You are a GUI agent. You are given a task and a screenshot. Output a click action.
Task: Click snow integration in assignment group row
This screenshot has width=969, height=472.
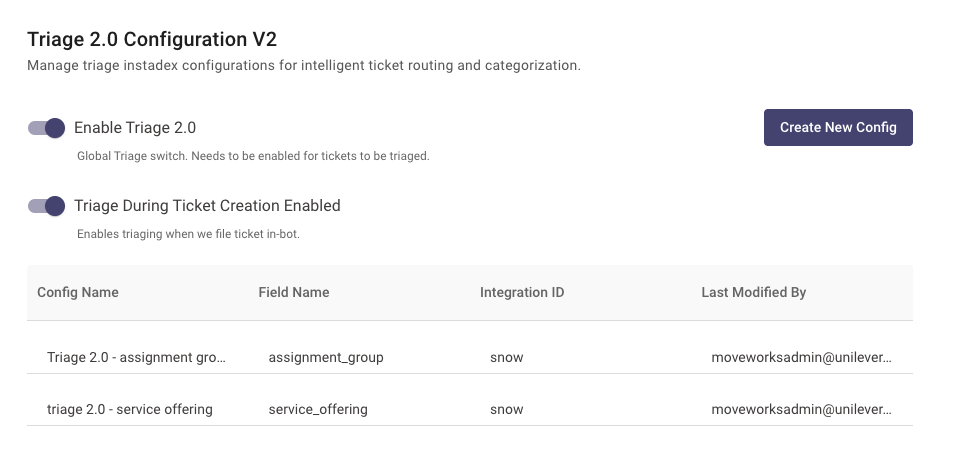tap(507, 357)
